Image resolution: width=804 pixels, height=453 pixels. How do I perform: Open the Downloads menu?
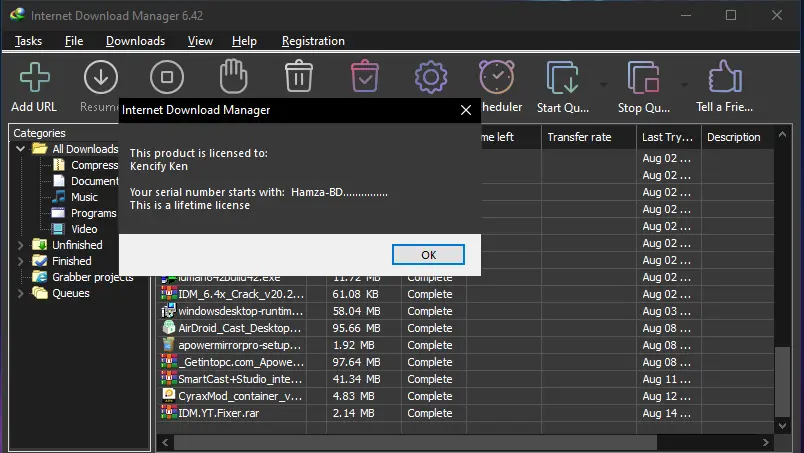[x=135, y=41]
